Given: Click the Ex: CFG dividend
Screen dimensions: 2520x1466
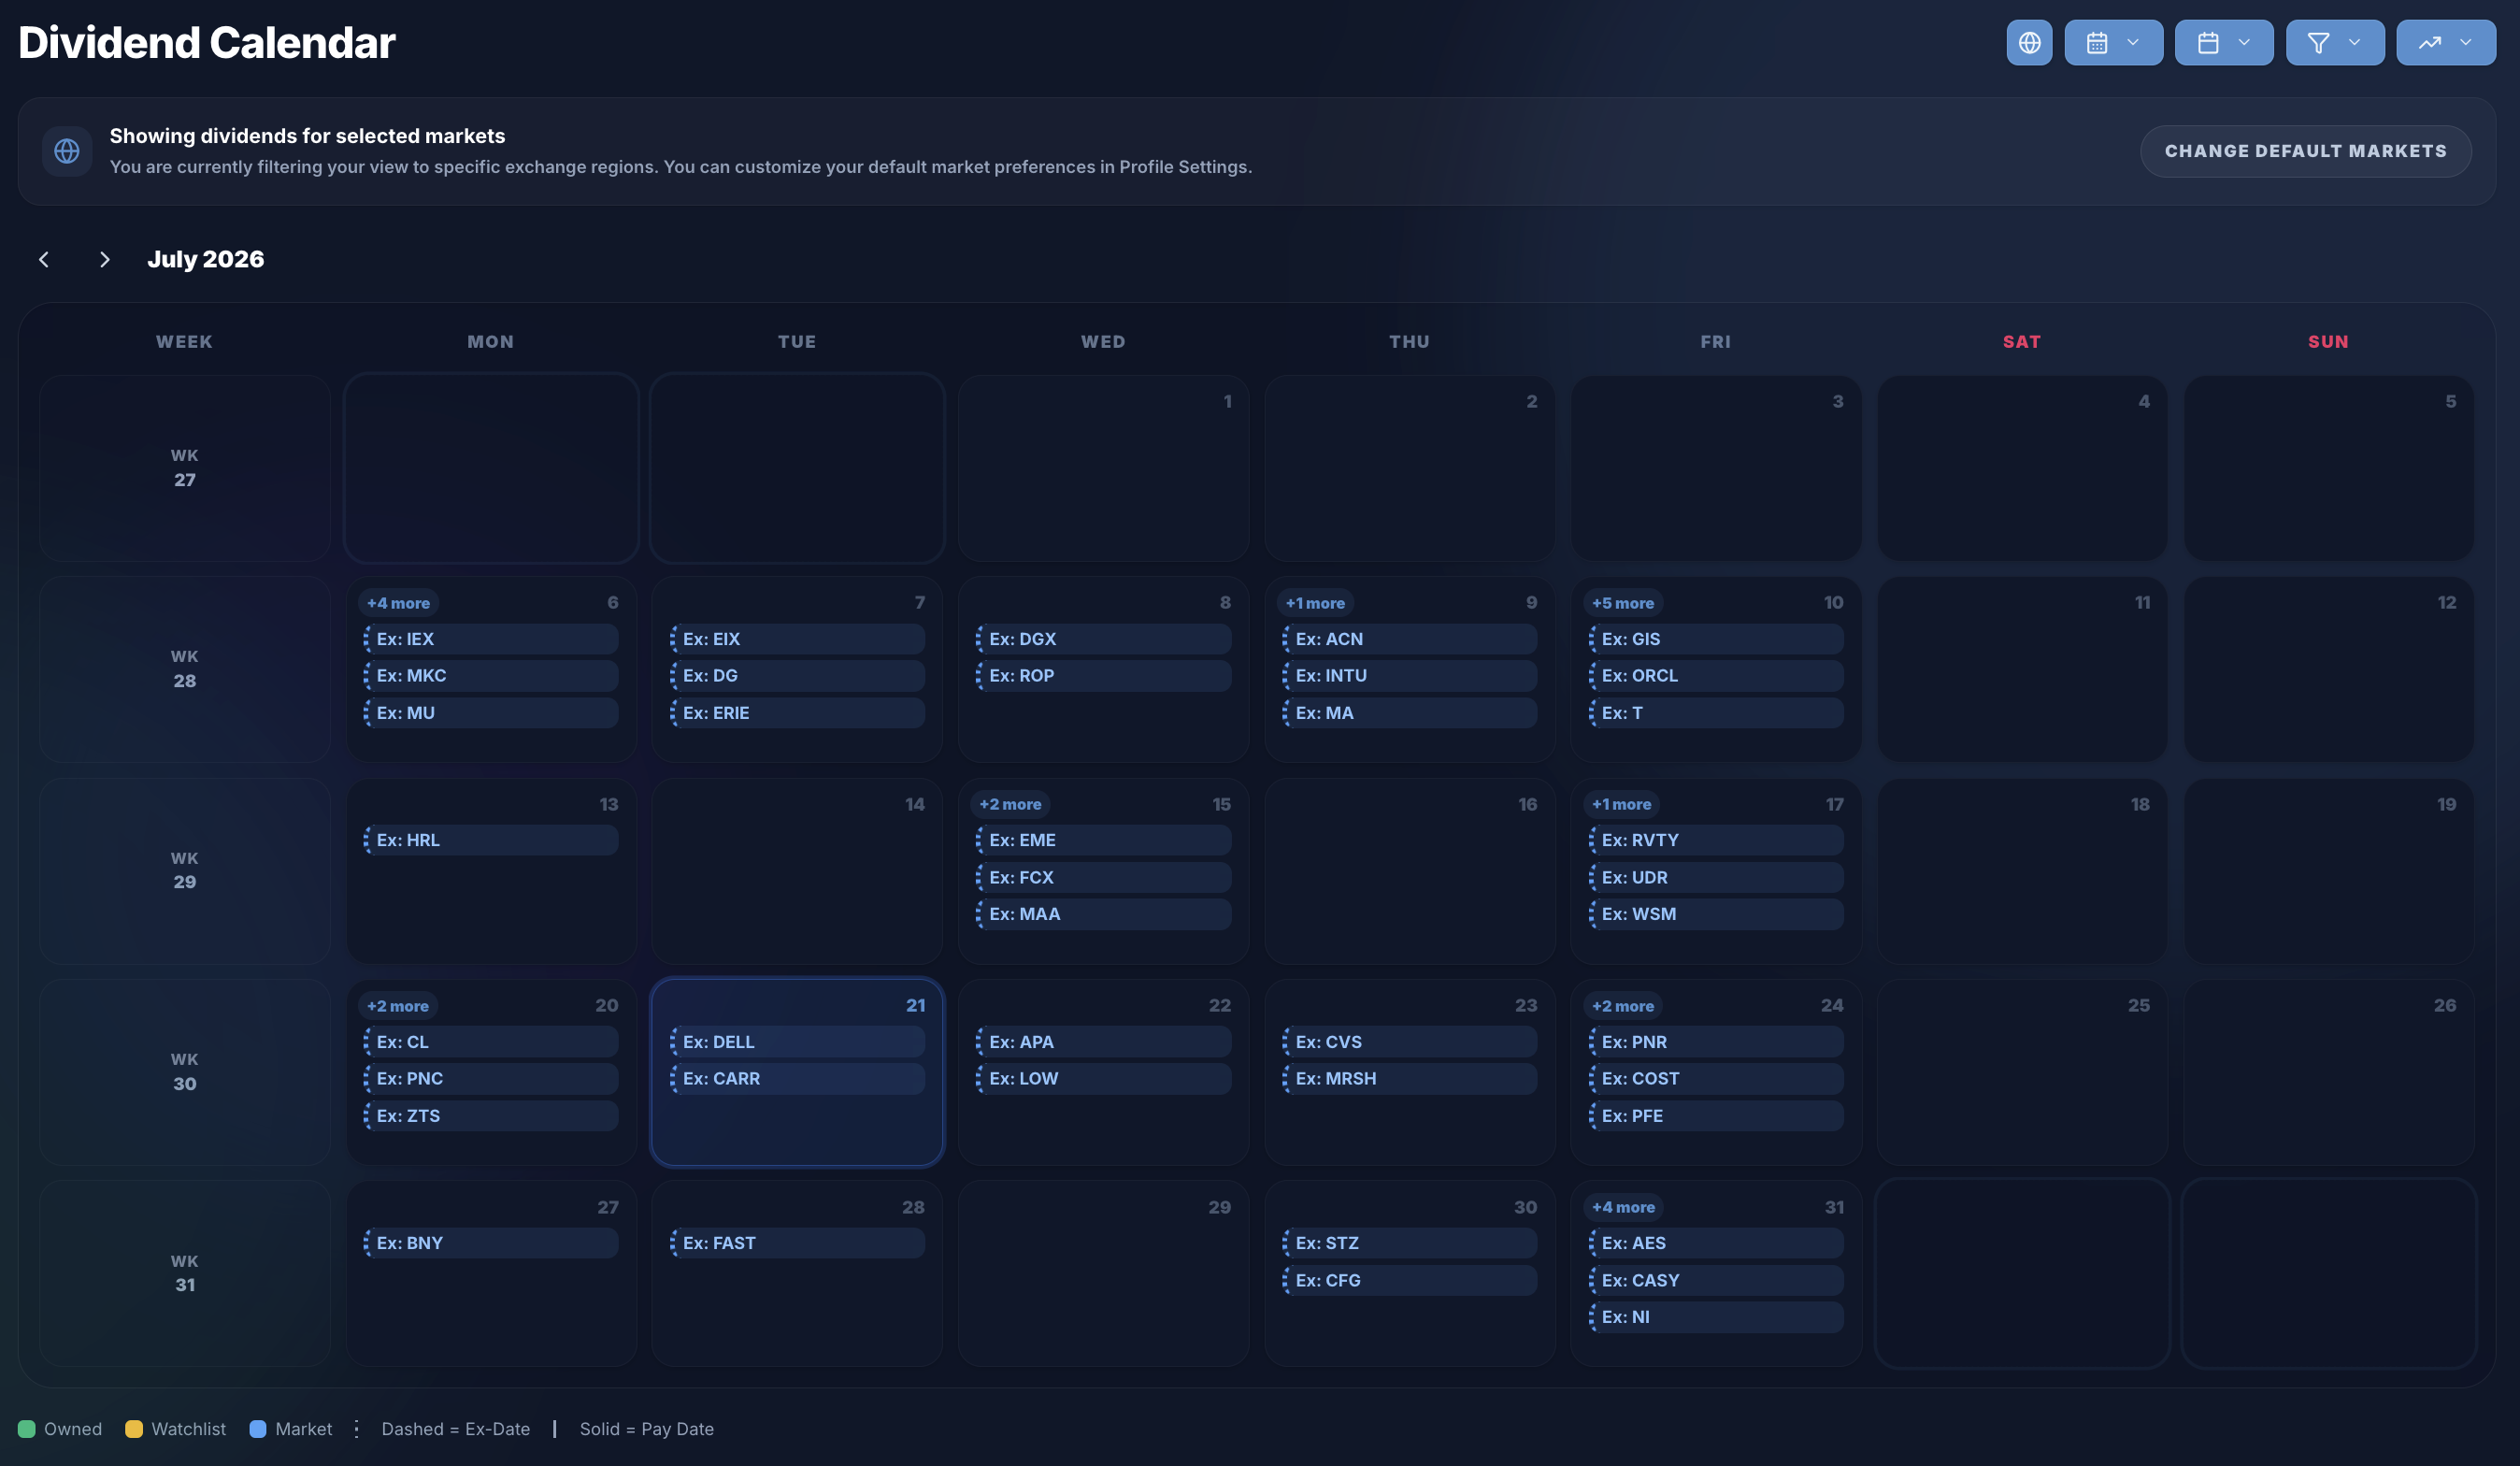Looking at the screenshot, I should (x=1410, y=1280).
